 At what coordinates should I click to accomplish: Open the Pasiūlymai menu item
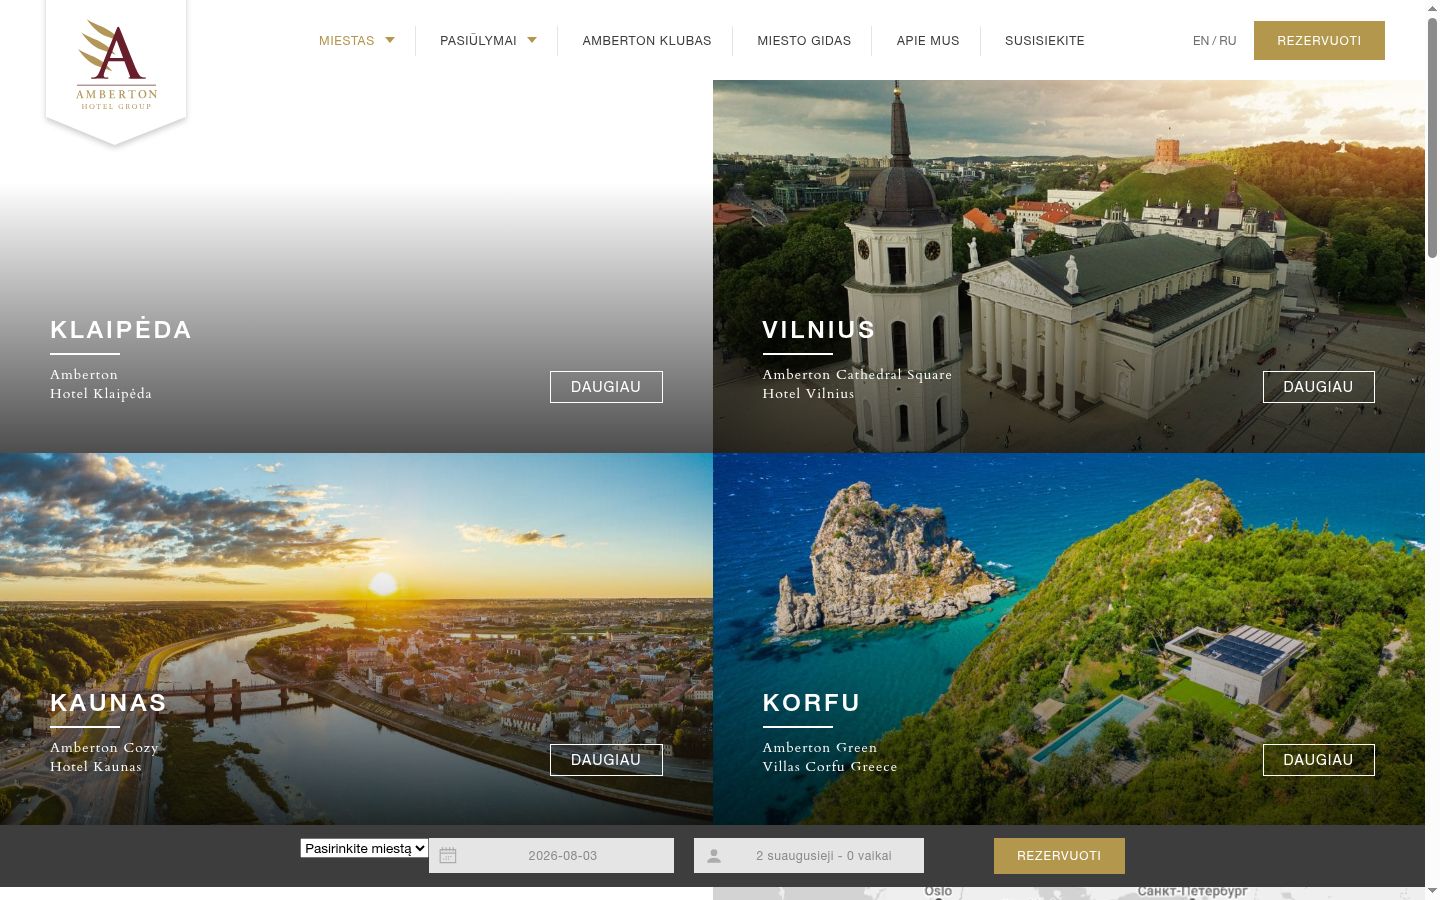point(478,41)
